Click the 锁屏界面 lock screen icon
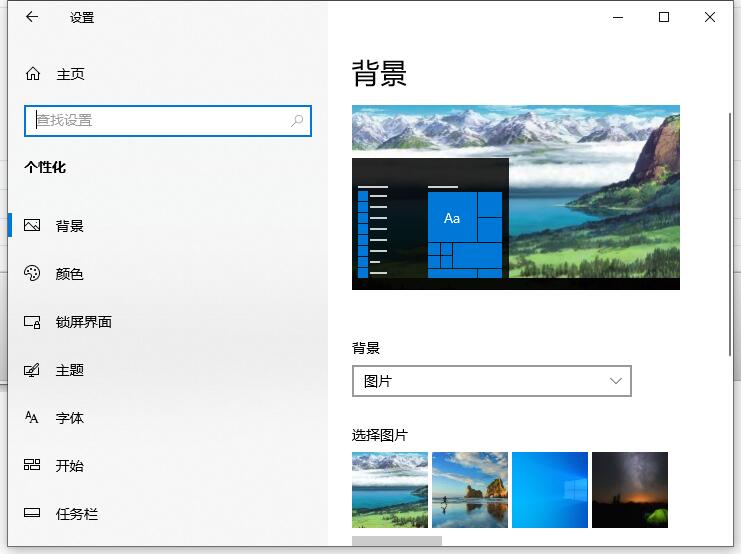This screenshot has width=741, height=554. point(32,322)
